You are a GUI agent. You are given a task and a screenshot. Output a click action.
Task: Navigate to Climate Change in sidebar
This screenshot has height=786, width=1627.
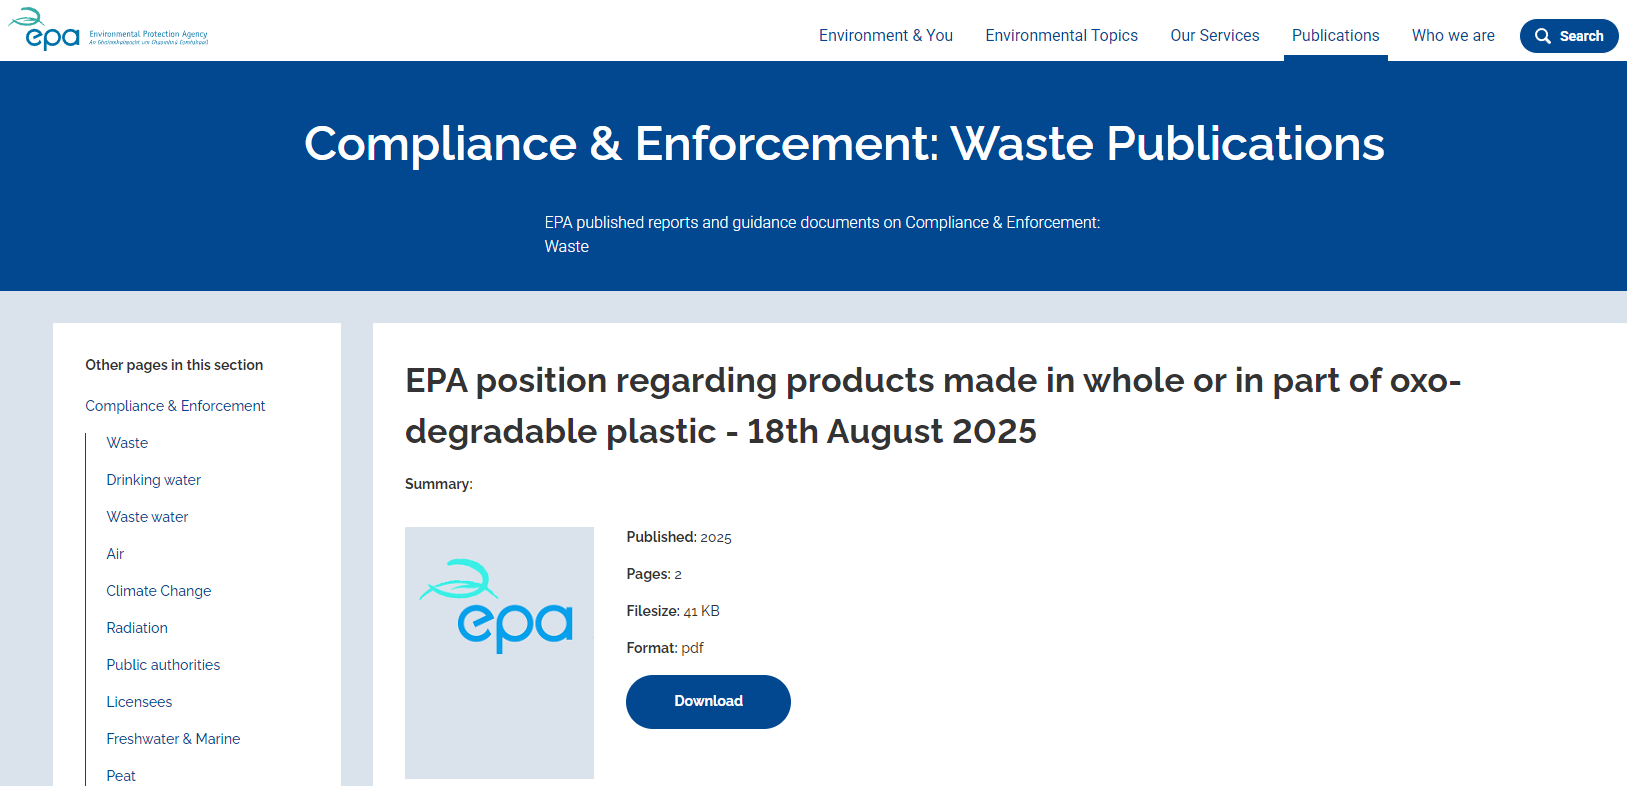(x=158, y=591)
